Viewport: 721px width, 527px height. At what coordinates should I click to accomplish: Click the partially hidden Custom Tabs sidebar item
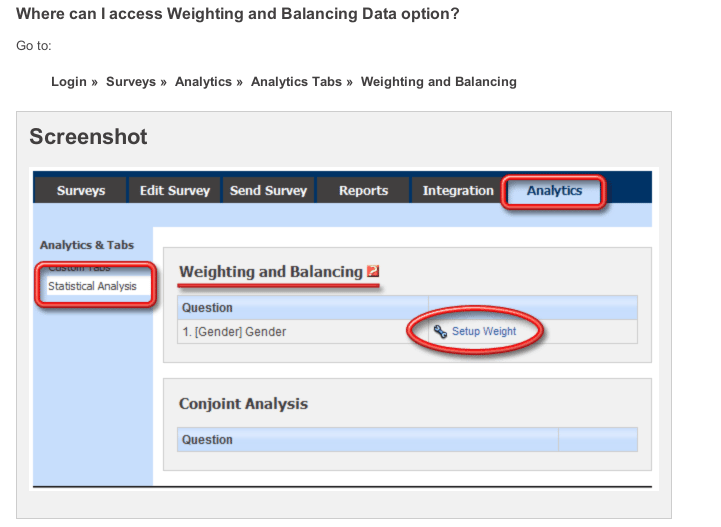click(80, 268)
